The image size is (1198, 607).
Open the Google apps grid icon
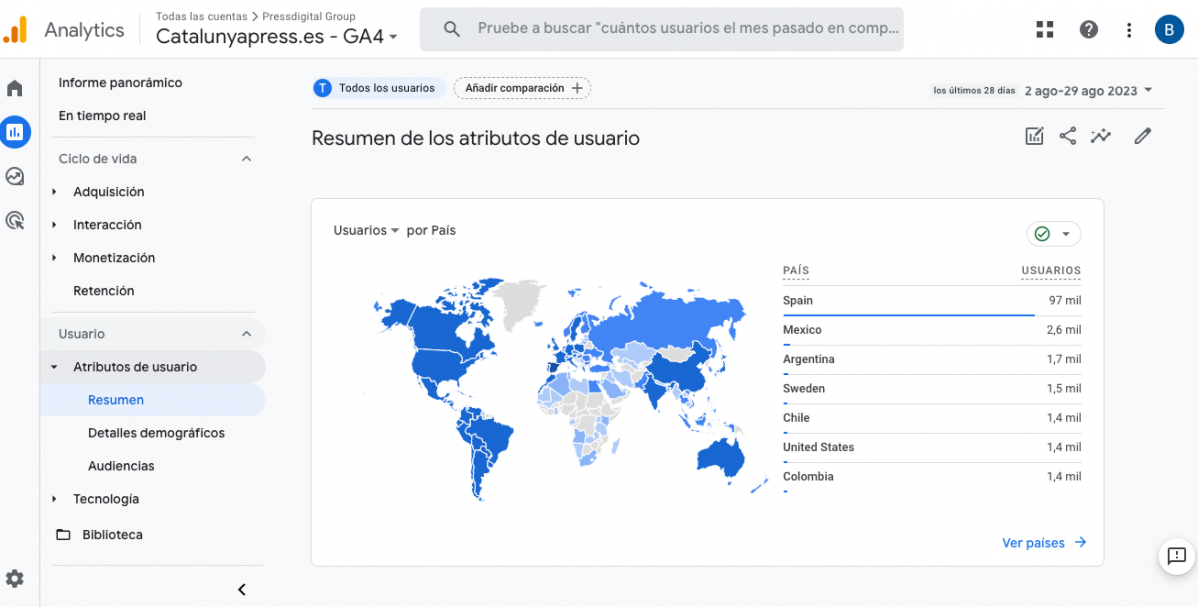pos(1045,30)
